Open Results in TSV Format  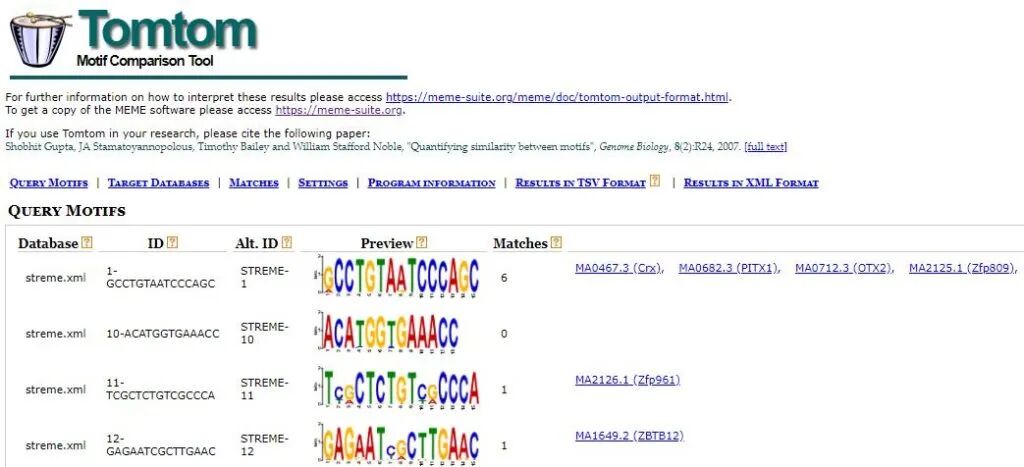click(x=581, y=183)
